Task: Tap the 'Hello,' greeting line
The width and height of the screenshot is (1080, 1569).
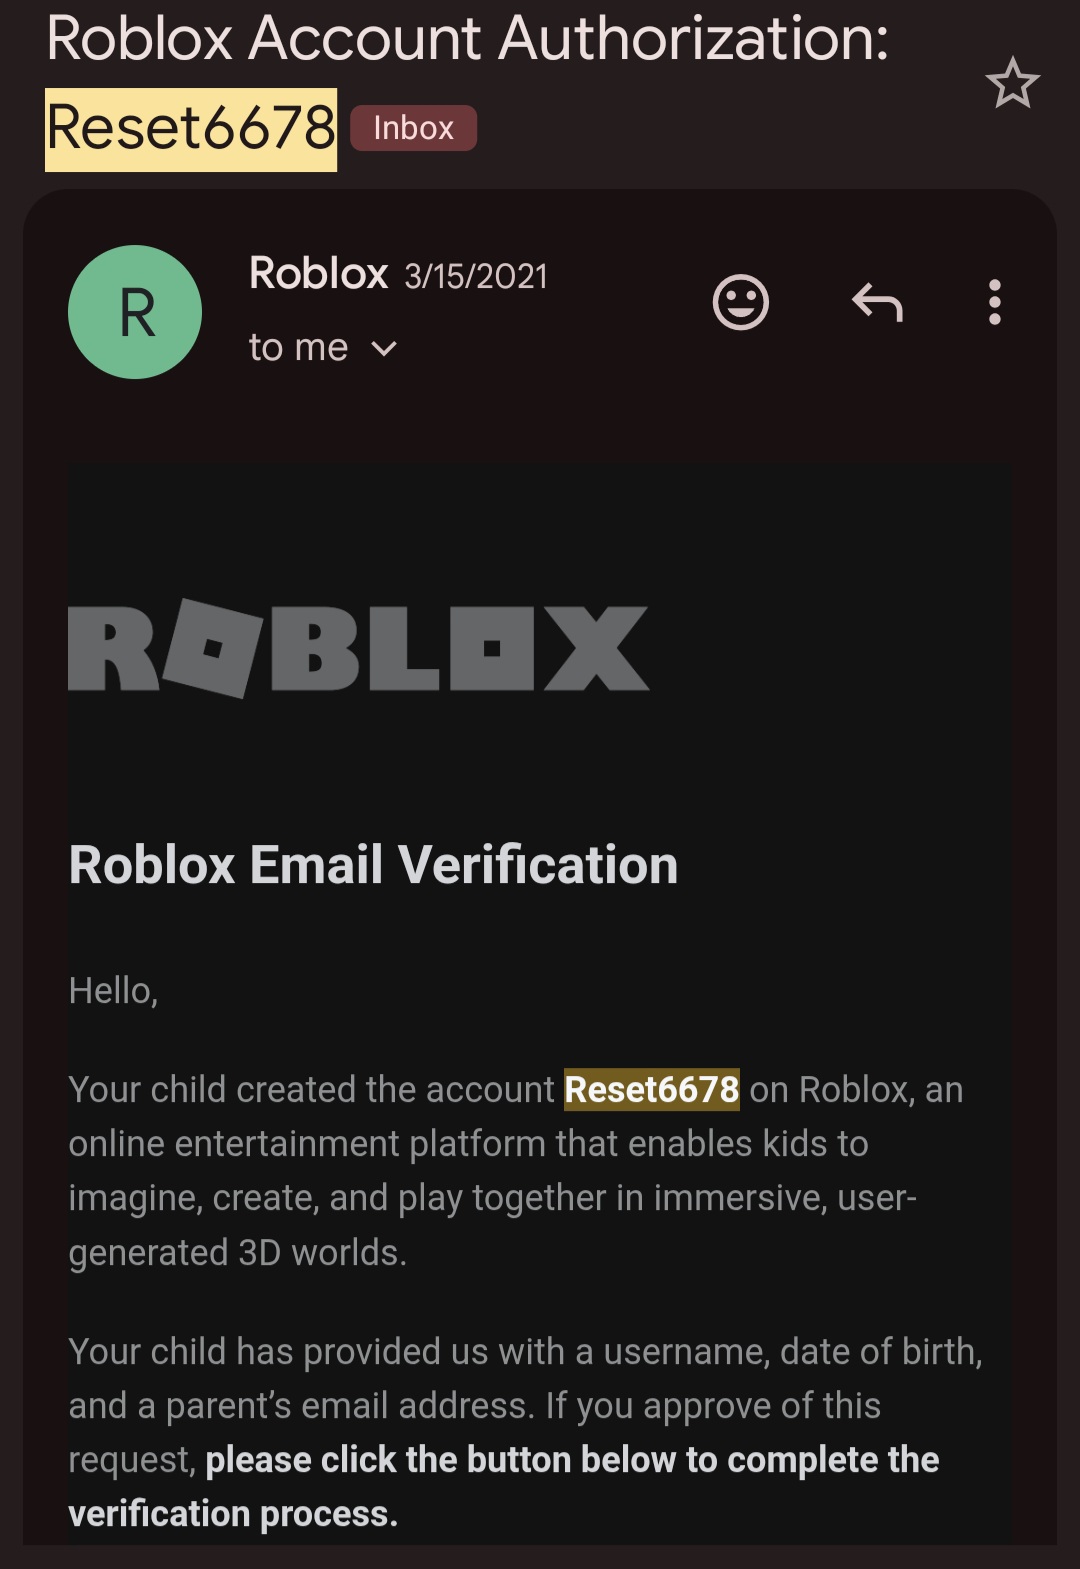Action: point(113,991)
